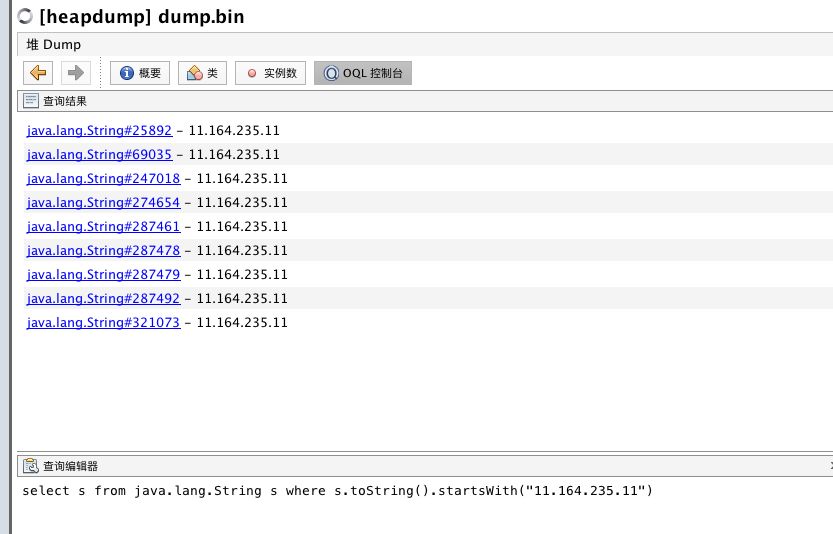Click the java.lang.String#274654 instance link

tap(103, 203)
